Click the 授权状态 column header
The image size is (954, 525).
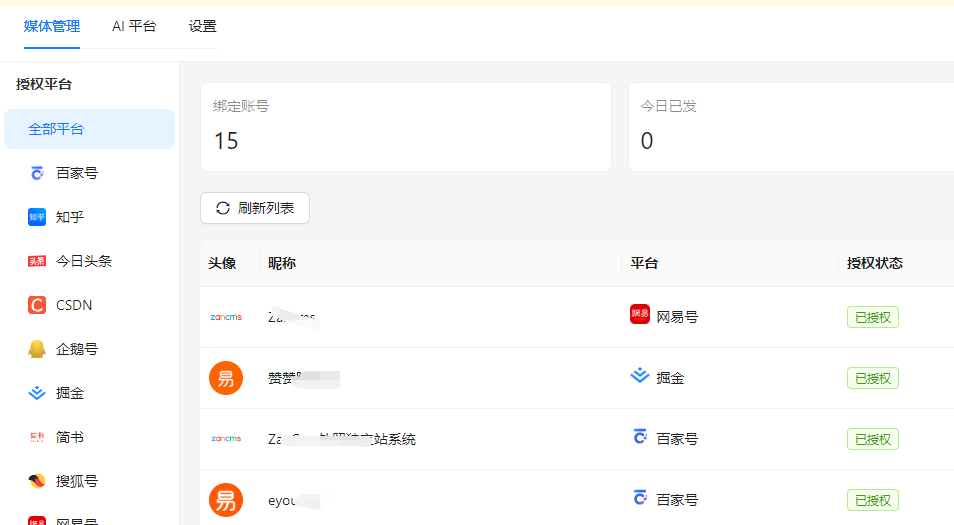pos(874,263)
